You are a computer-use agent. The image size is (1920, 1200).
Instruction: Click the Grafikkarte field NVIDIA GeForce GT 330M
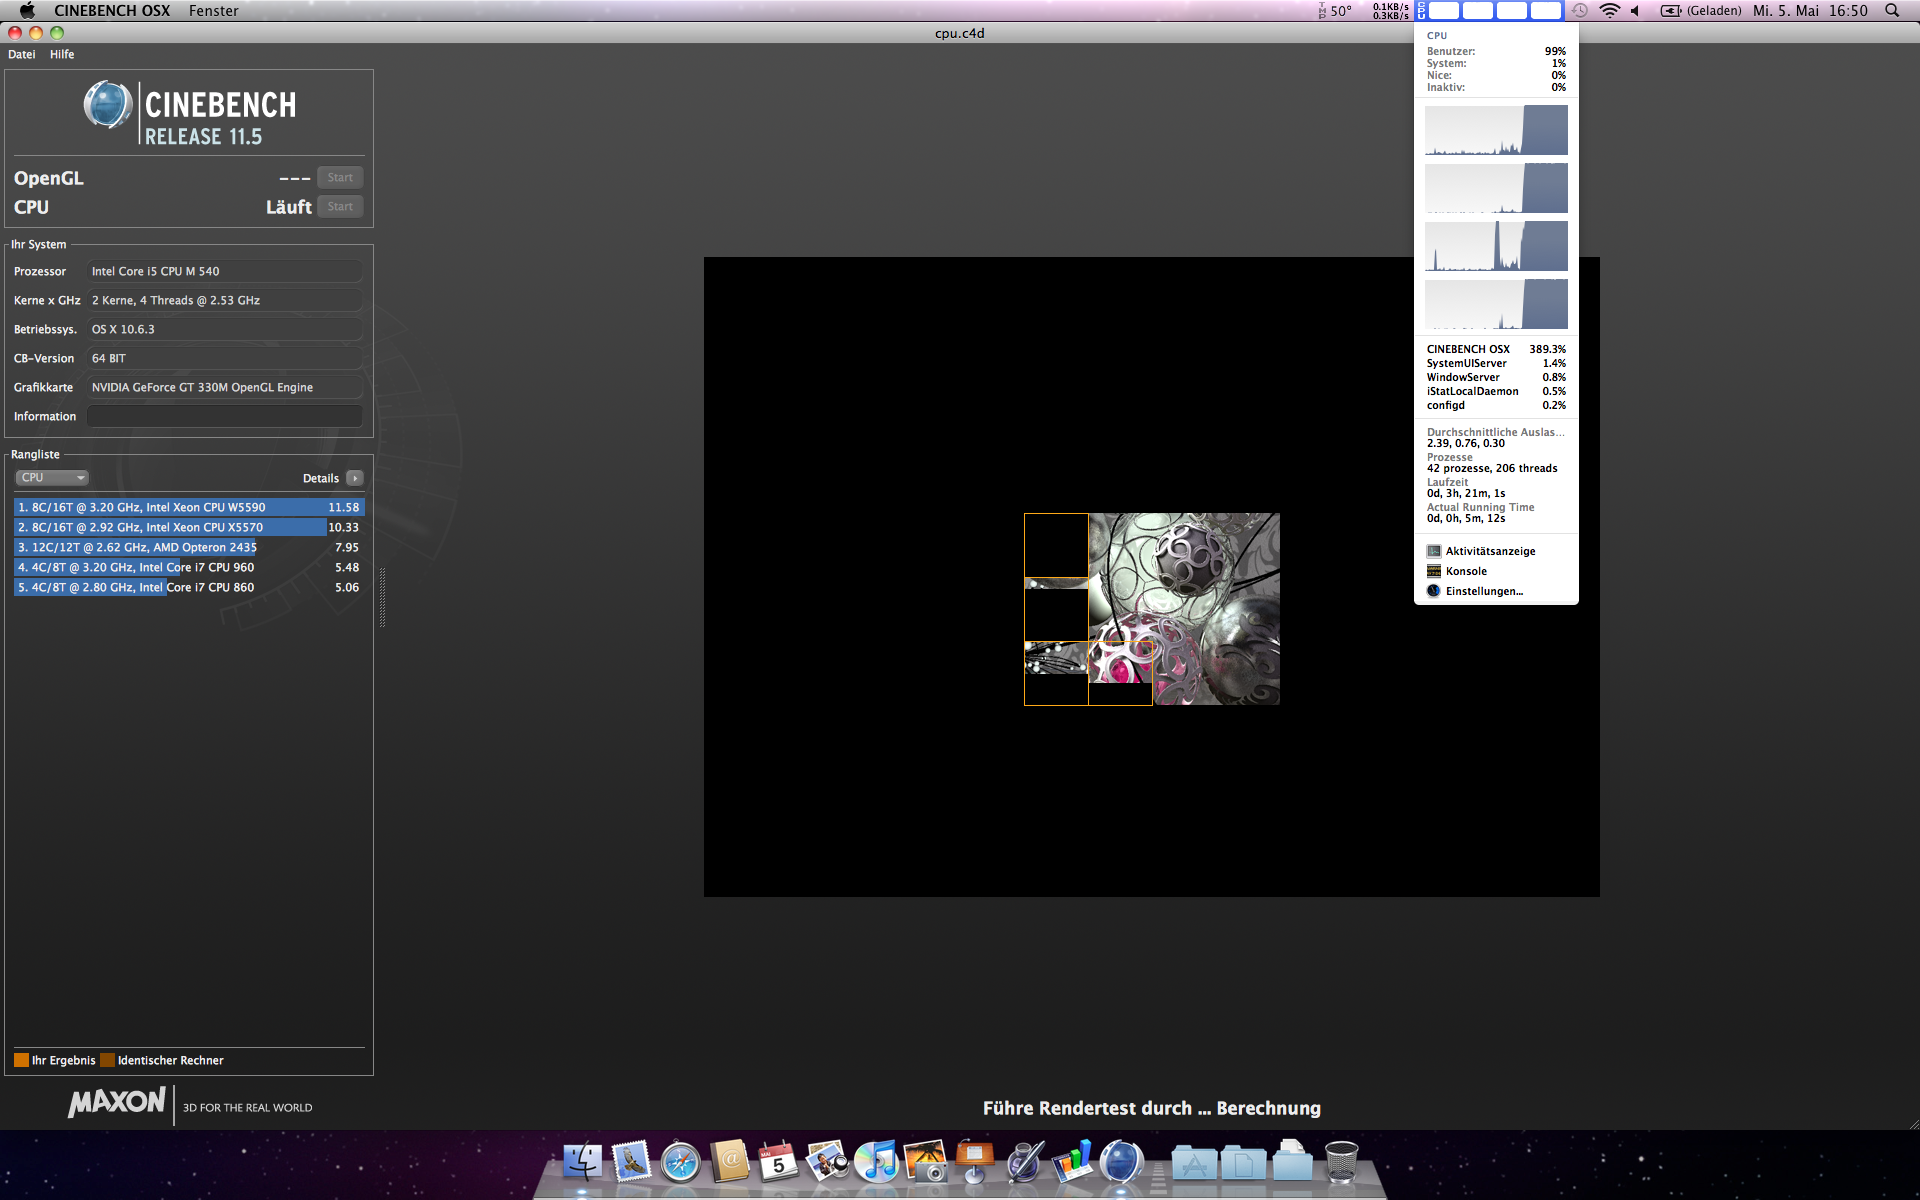point(224,387)
